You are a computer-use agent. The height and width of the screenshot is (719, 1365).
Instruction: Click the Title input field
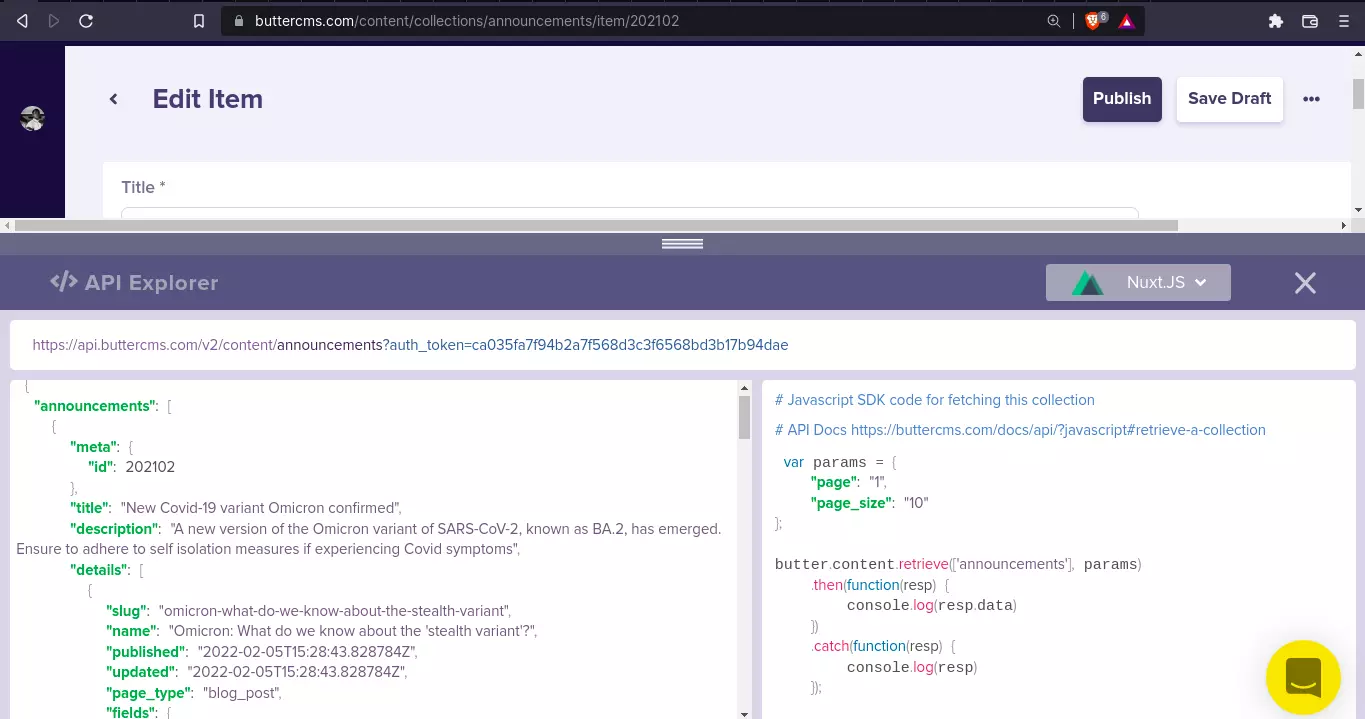point(630,212)
